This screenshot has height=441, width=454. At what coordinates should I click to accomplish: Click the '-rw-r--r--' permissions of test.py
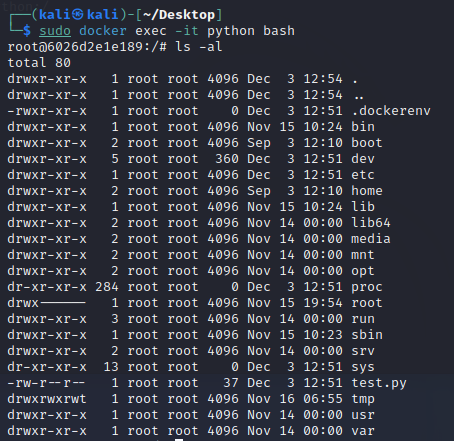coord(47,383)
